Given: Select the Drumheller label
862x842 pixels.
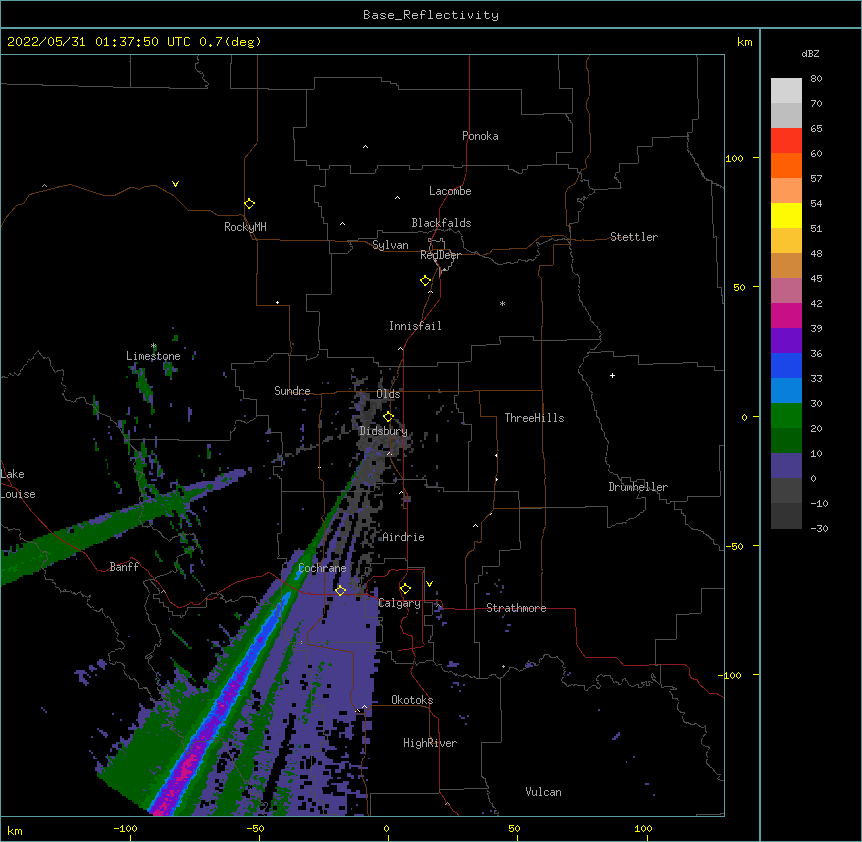Looking at the screenshot, I should [638, 487].
